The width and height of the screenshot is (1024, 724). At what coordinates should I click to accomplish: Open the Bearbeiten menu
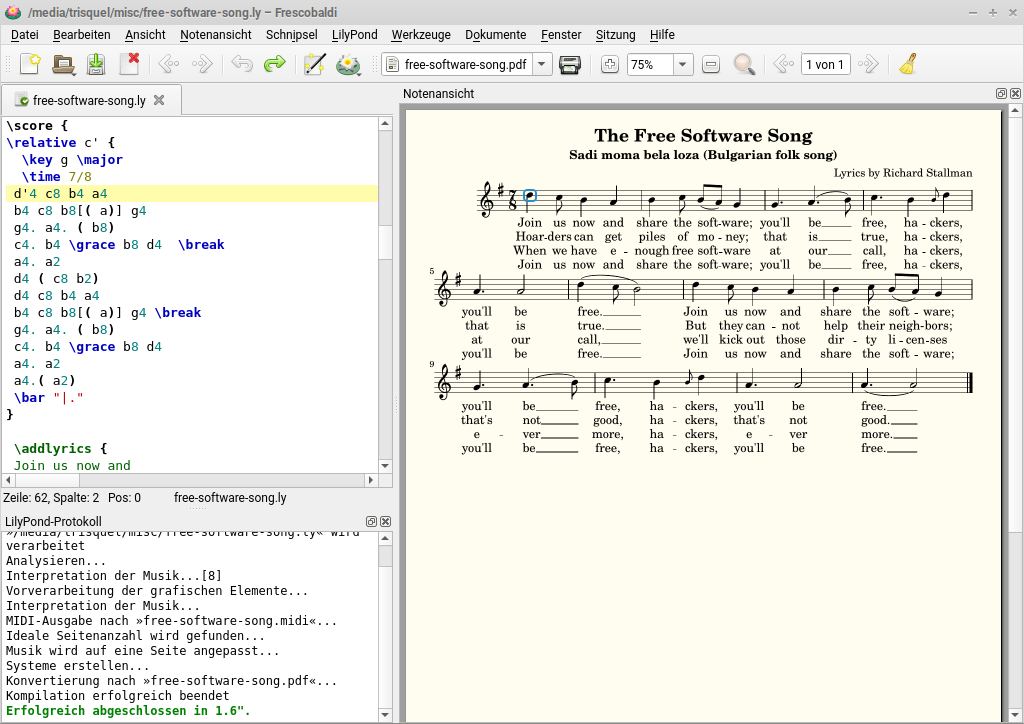[82, 35]
